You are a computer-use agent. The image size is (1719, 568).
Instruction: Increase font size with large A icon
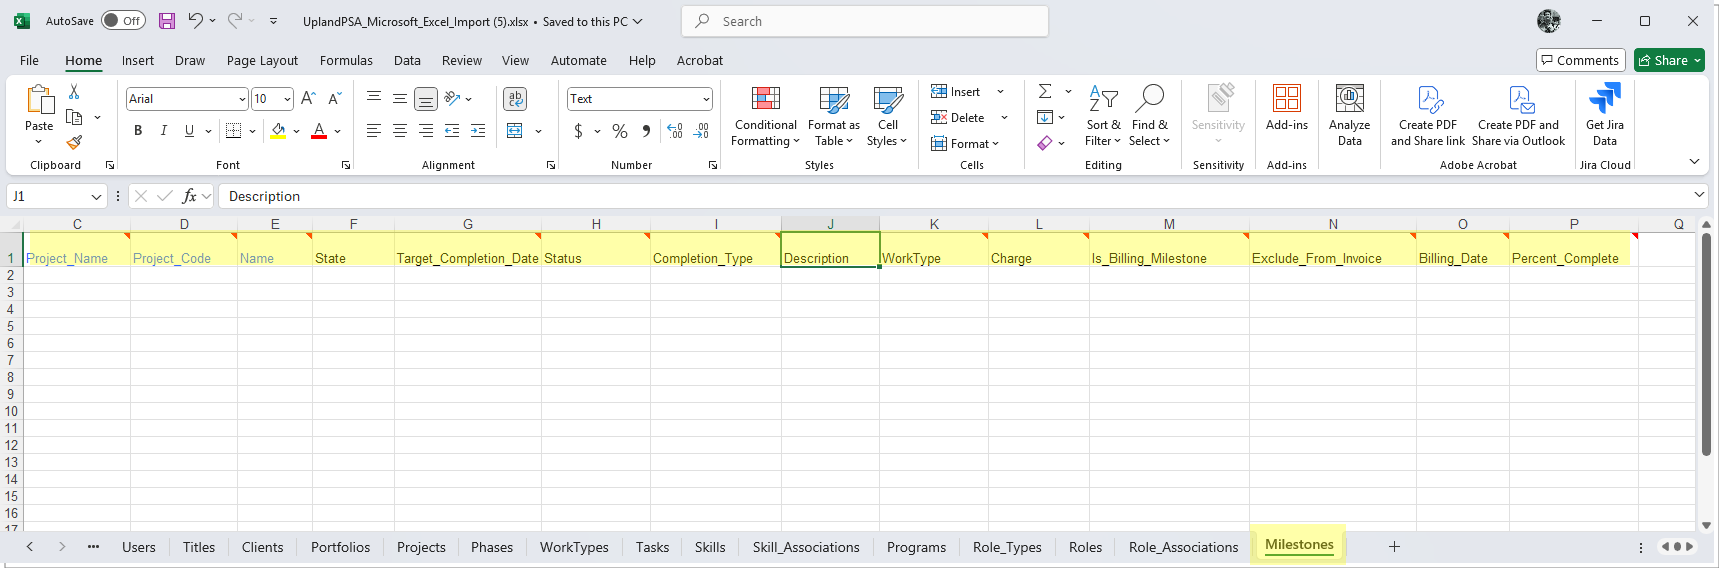tap(309, 98)
